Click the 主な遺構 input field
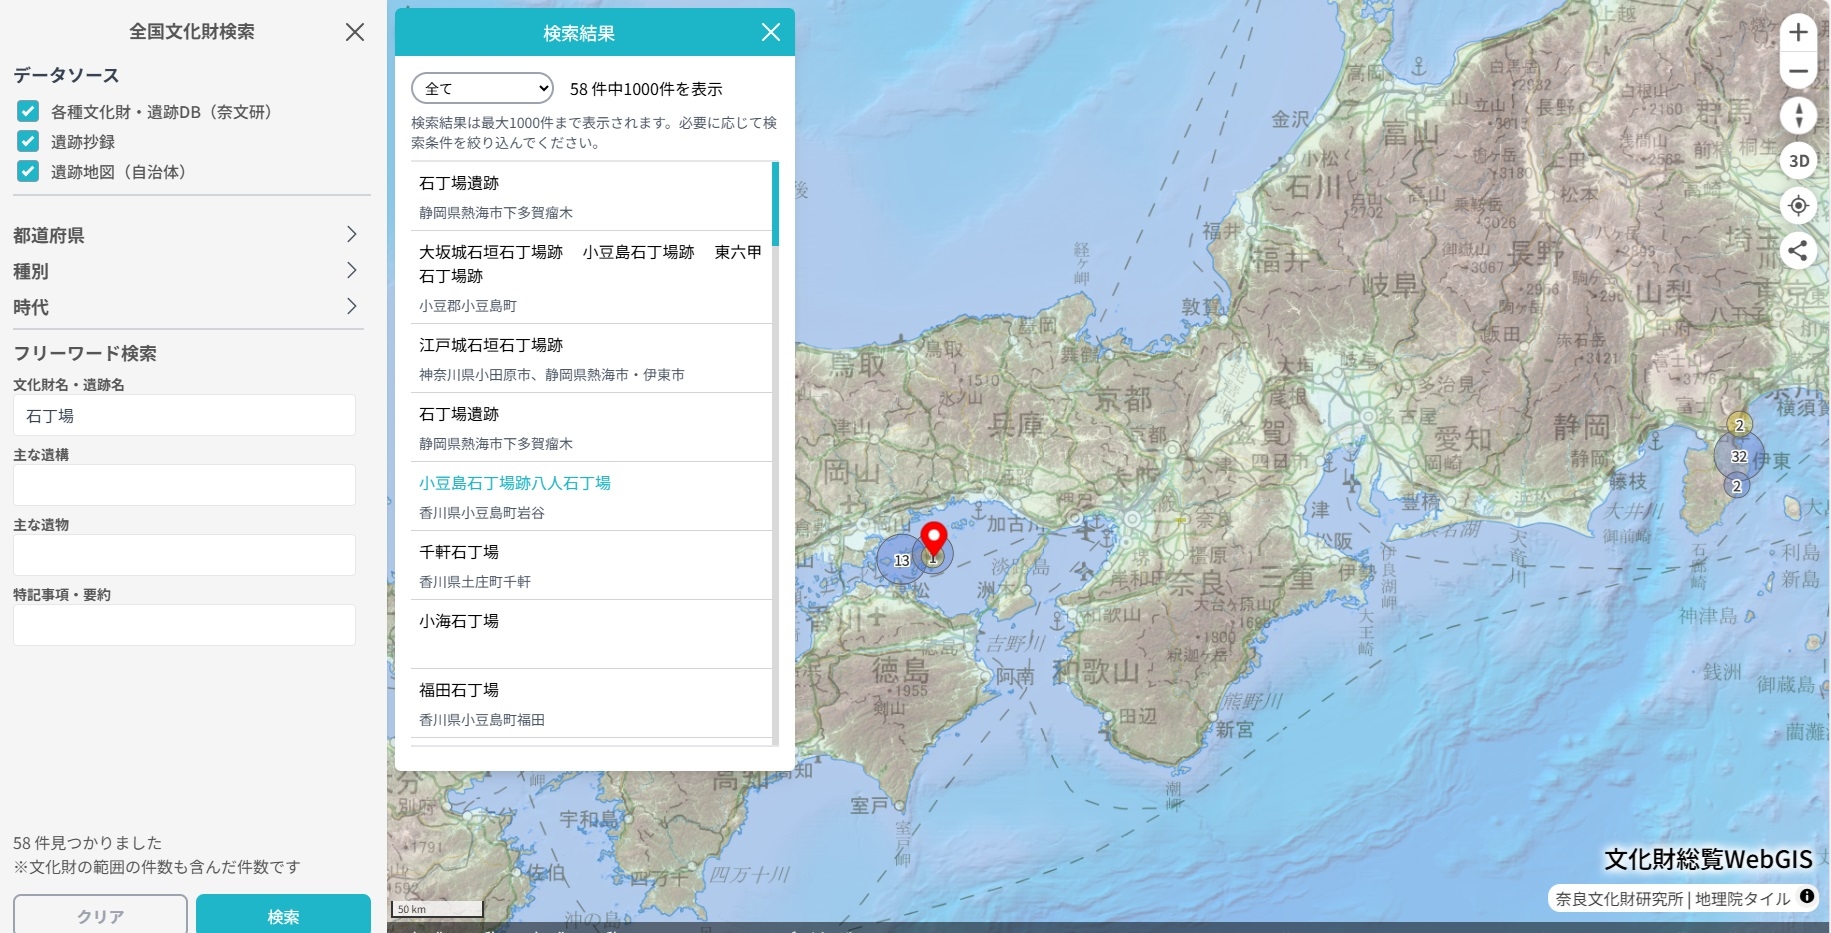The width and height of the screenshot is (1831, 933). pos(184,485)
